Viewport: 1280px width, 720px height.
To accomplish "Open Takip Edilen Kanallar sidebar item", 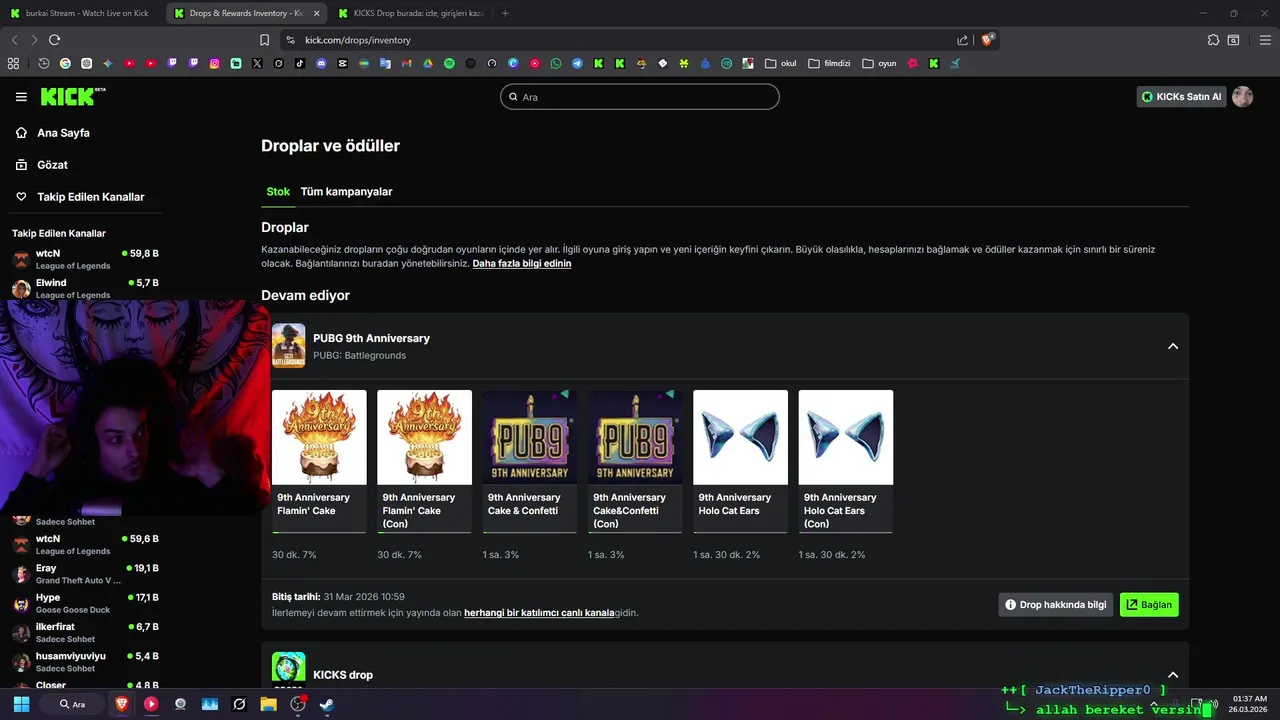I will tap(91, 197).
